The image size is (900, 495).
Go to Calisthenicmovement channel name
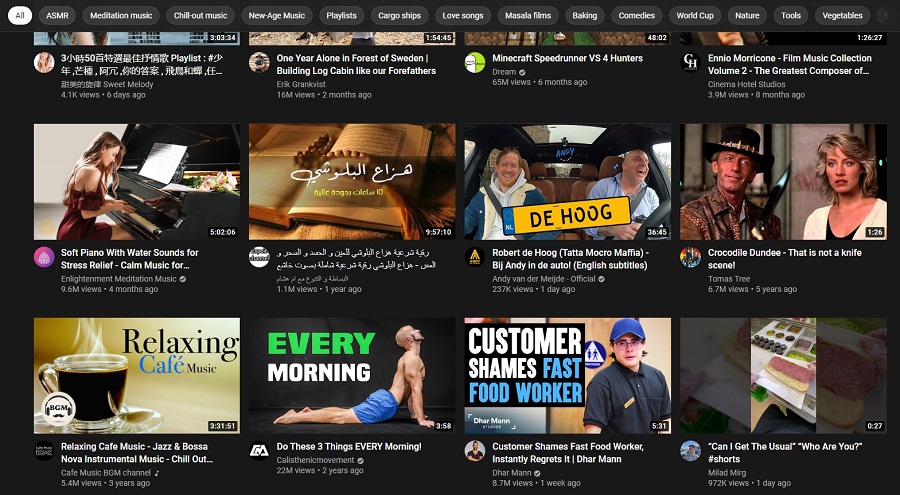click(315, 461)
